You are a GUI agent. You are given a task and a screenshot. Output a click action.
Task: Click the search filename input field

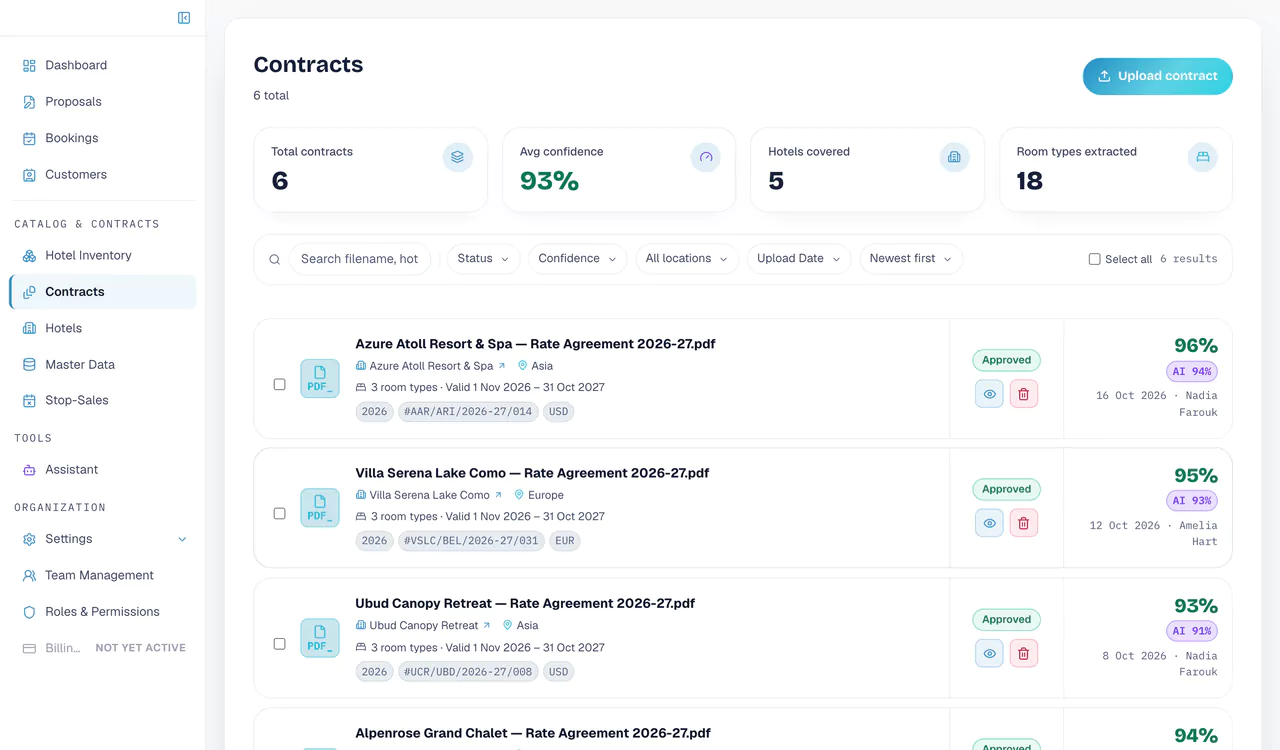[x=360, y=259]
